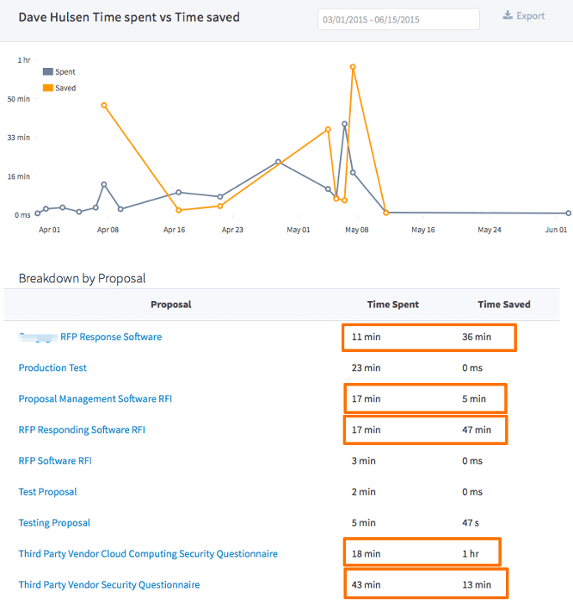Open Proposal Management Software RFI link
Screen dimensions: 573x611
click(x=95, y=399)
